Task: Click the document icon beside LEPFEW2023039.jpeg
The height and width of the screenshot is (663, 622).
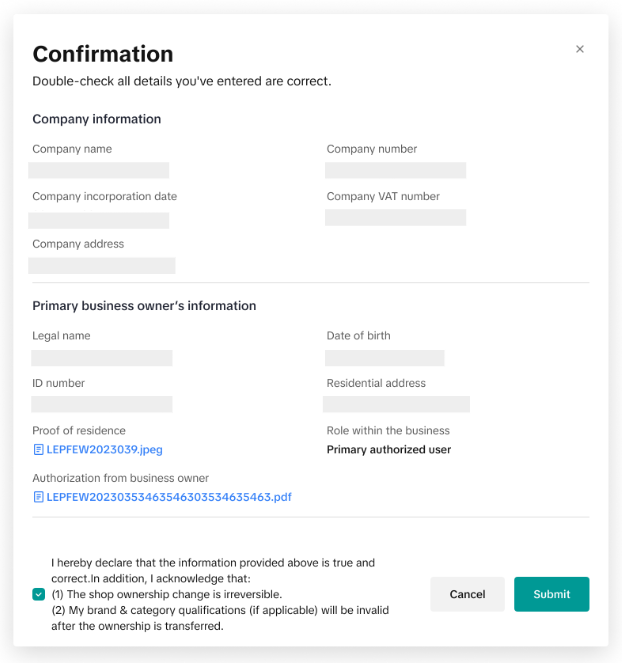Action: coord(38,449)
